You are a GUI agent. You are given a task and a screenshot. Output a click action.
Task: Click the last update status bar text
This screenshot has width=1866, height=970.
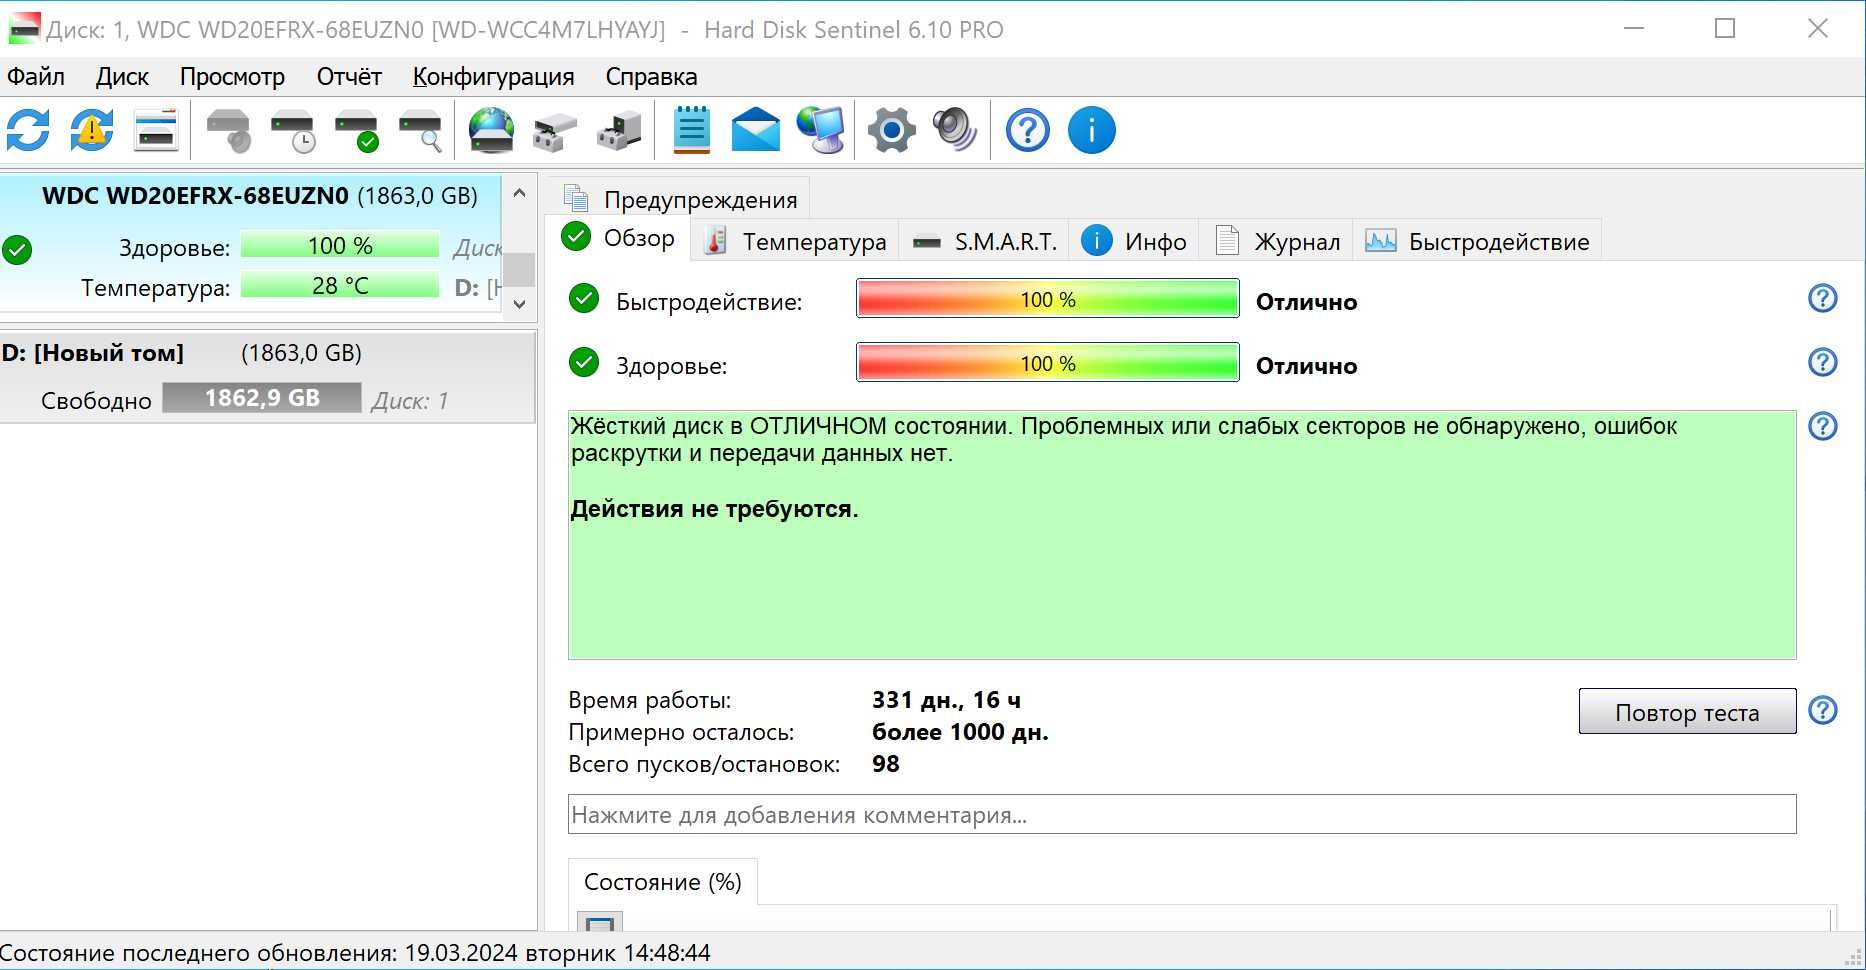click(356, 953)
